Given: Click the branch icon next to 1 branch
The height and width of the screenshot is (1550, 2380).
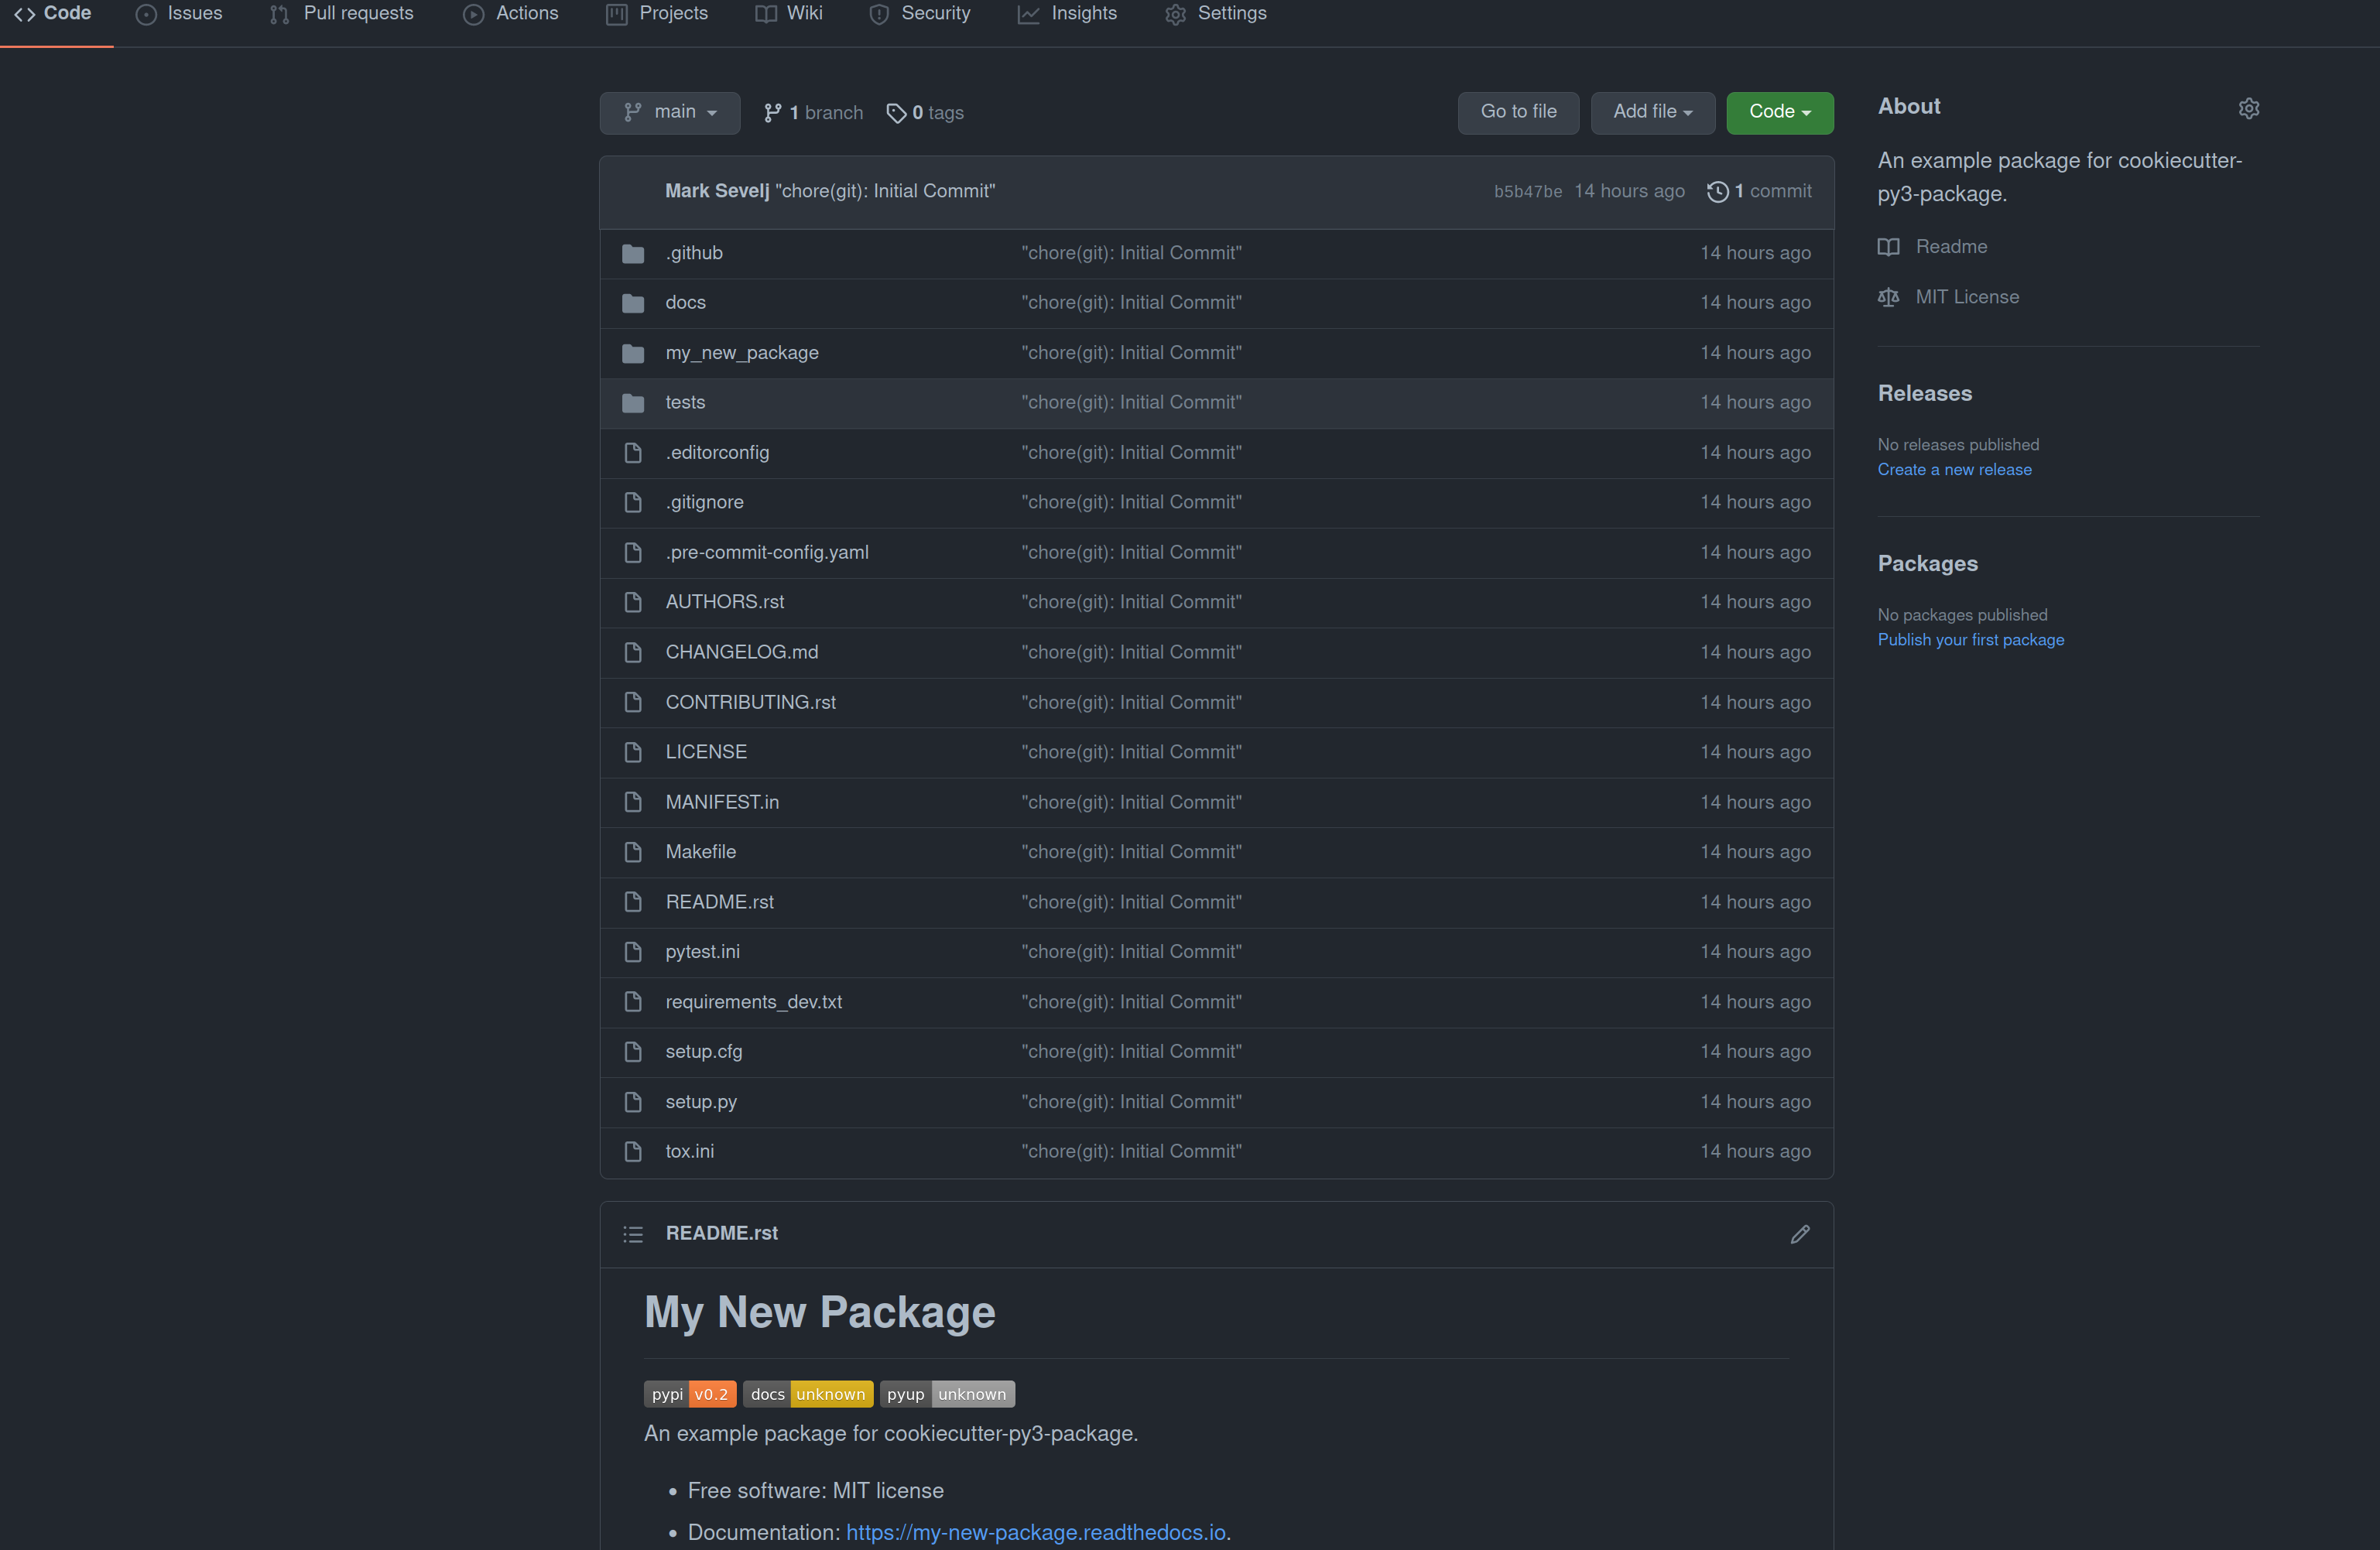Looking at the screenshot, I should [x=772, y=113].
